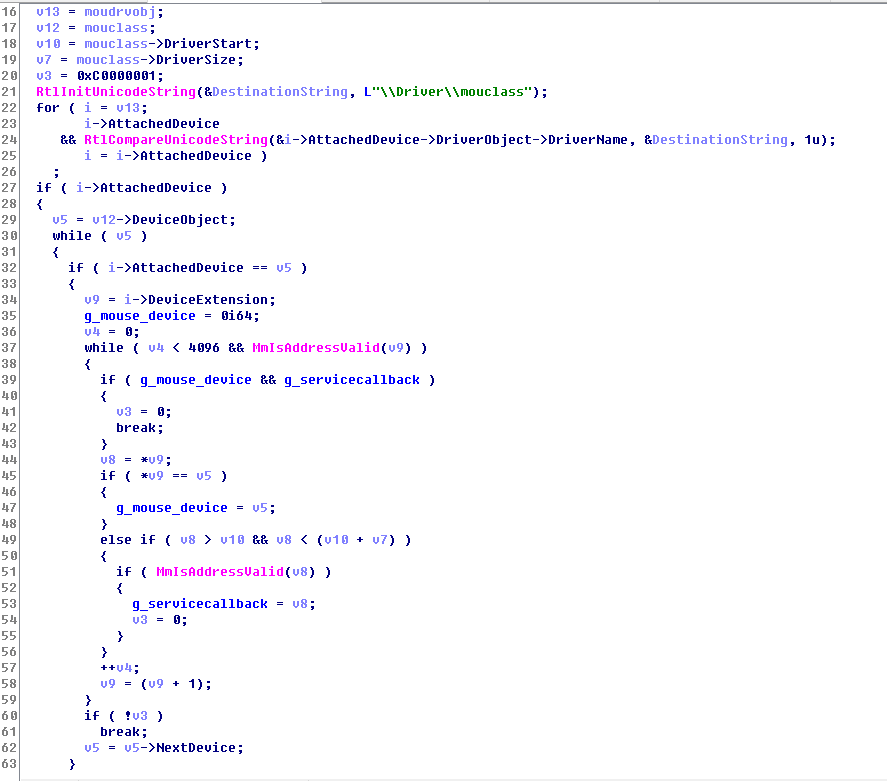Image resolution: width=887 pixels, height=781 pixels.
Task: Click the 4096 loop limit constant
Action: click(x=204, y=348)
